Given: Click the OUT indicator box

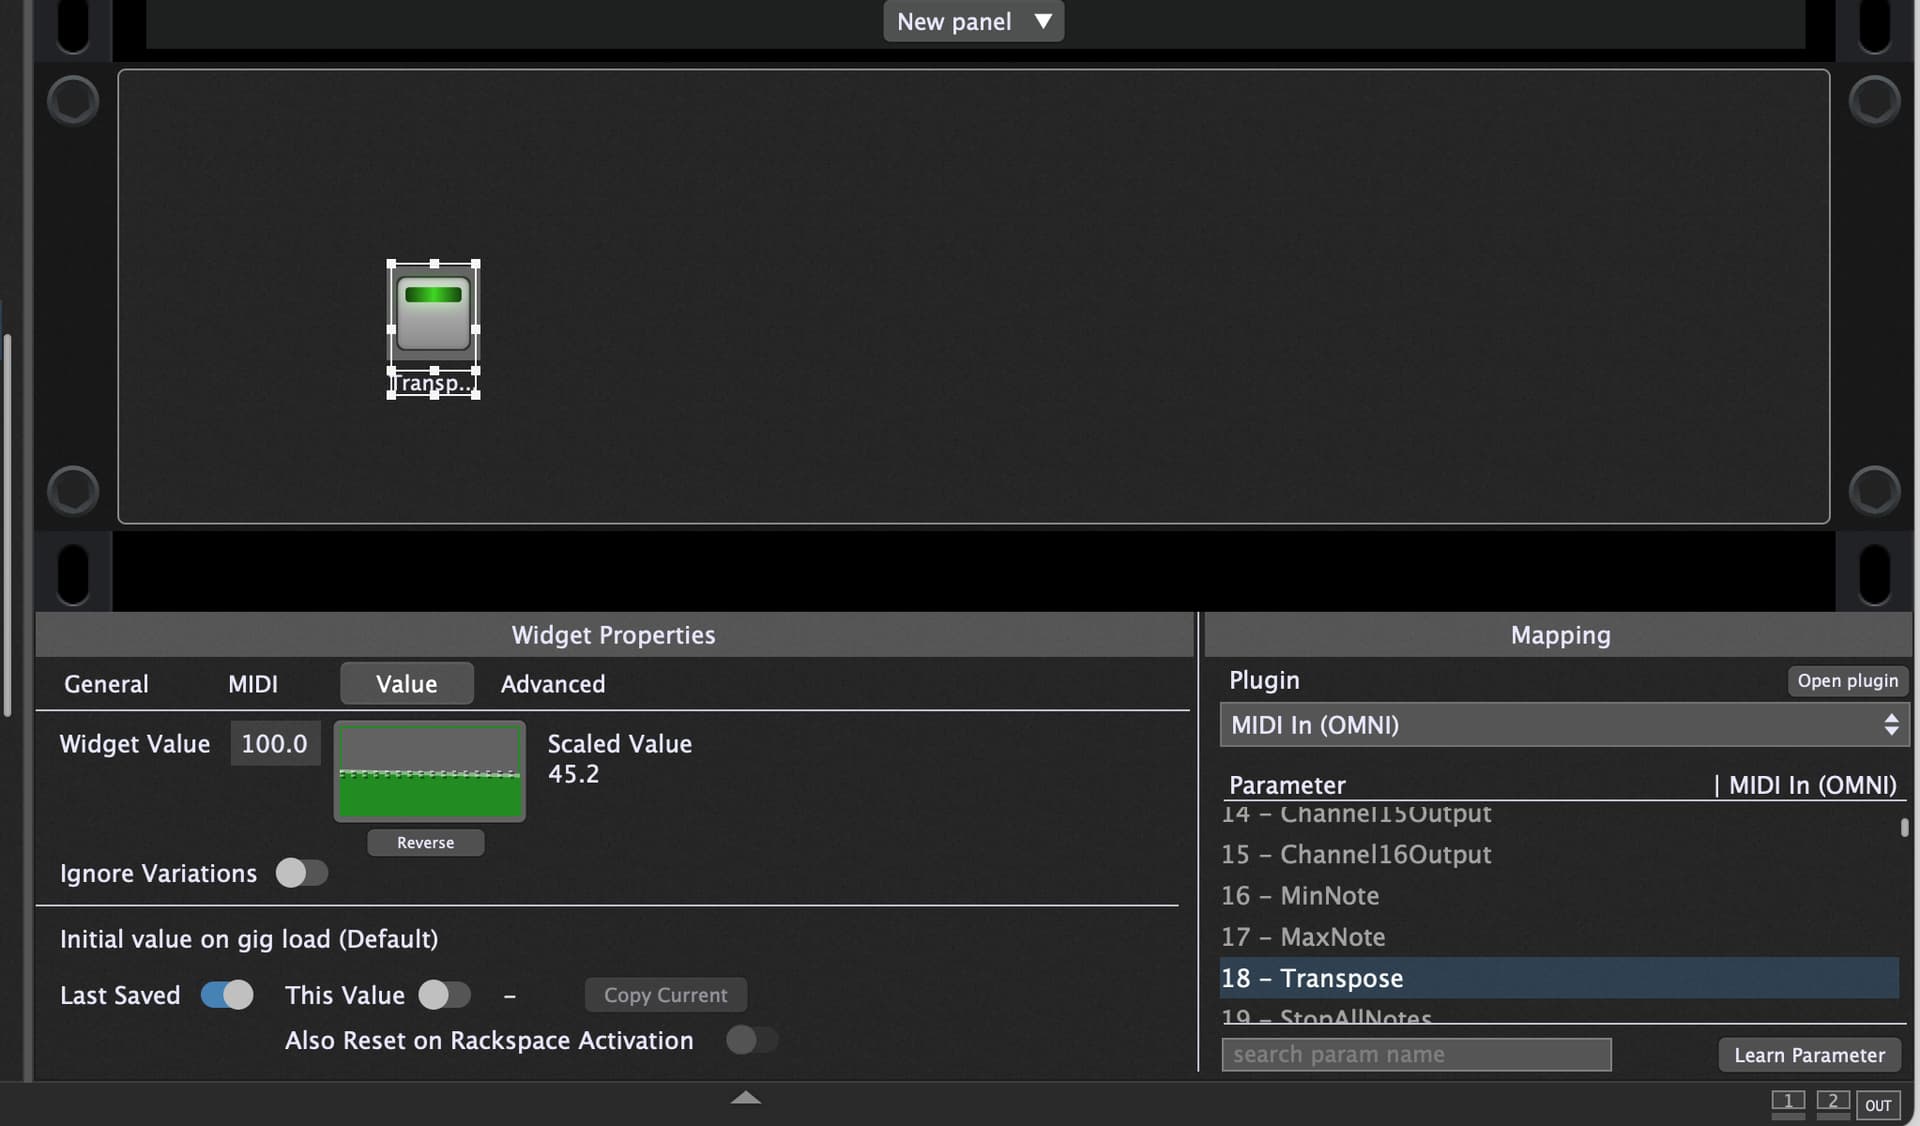Looking at the screenshot, I should coord(1877,1105).
